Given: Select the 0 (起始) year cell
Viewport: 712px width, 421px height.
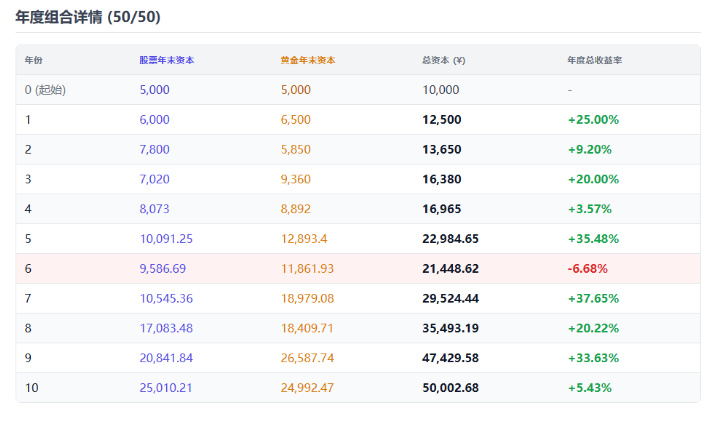Looking at the screenshot, I should [45, 89].
